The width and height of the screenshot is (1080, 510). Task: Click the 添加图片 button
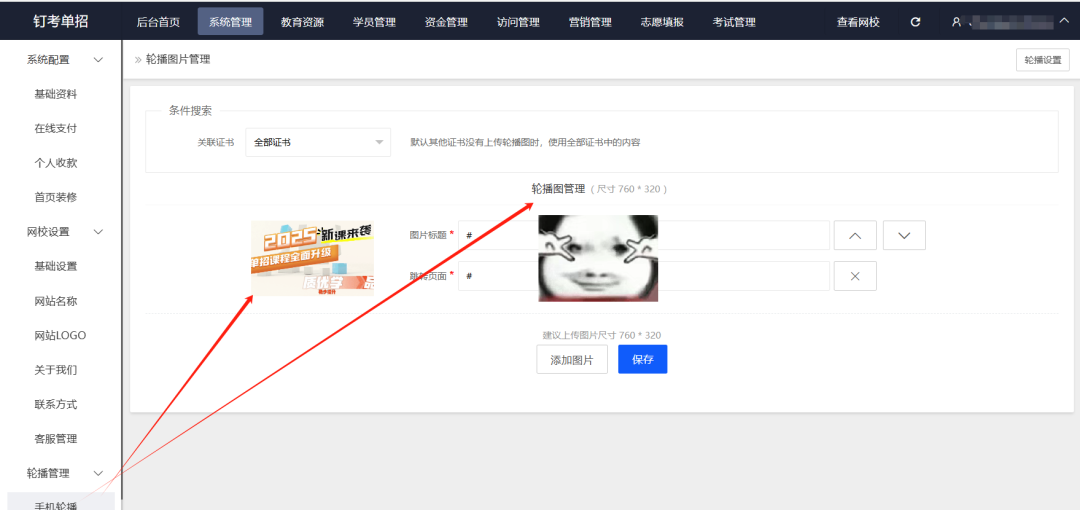coord(572,359)
